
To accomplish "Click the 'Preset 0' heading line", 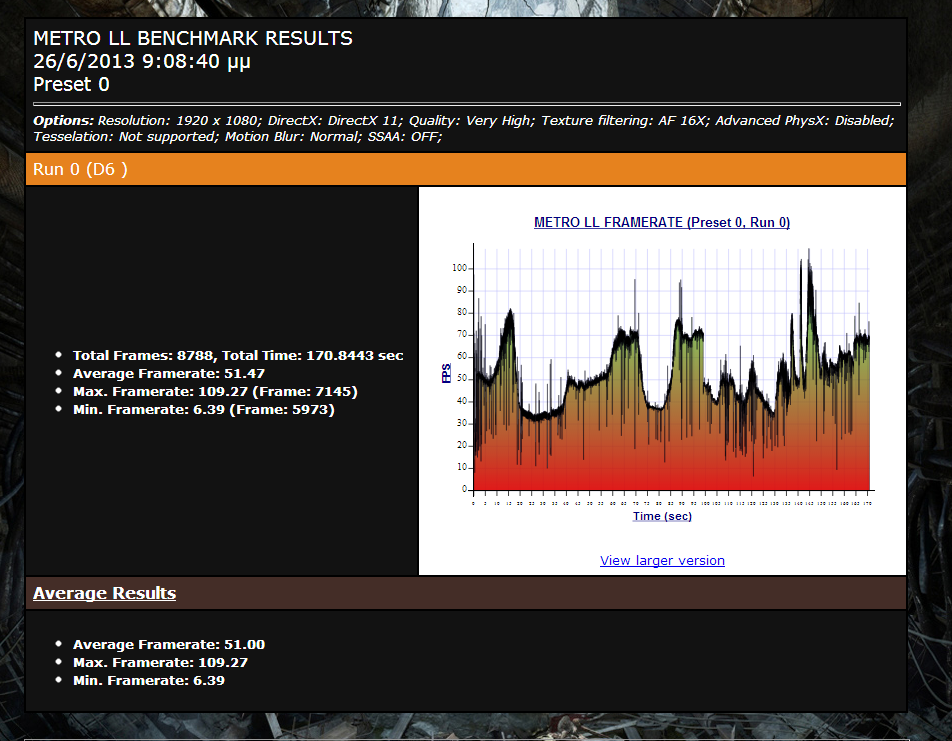I will 71,84.
